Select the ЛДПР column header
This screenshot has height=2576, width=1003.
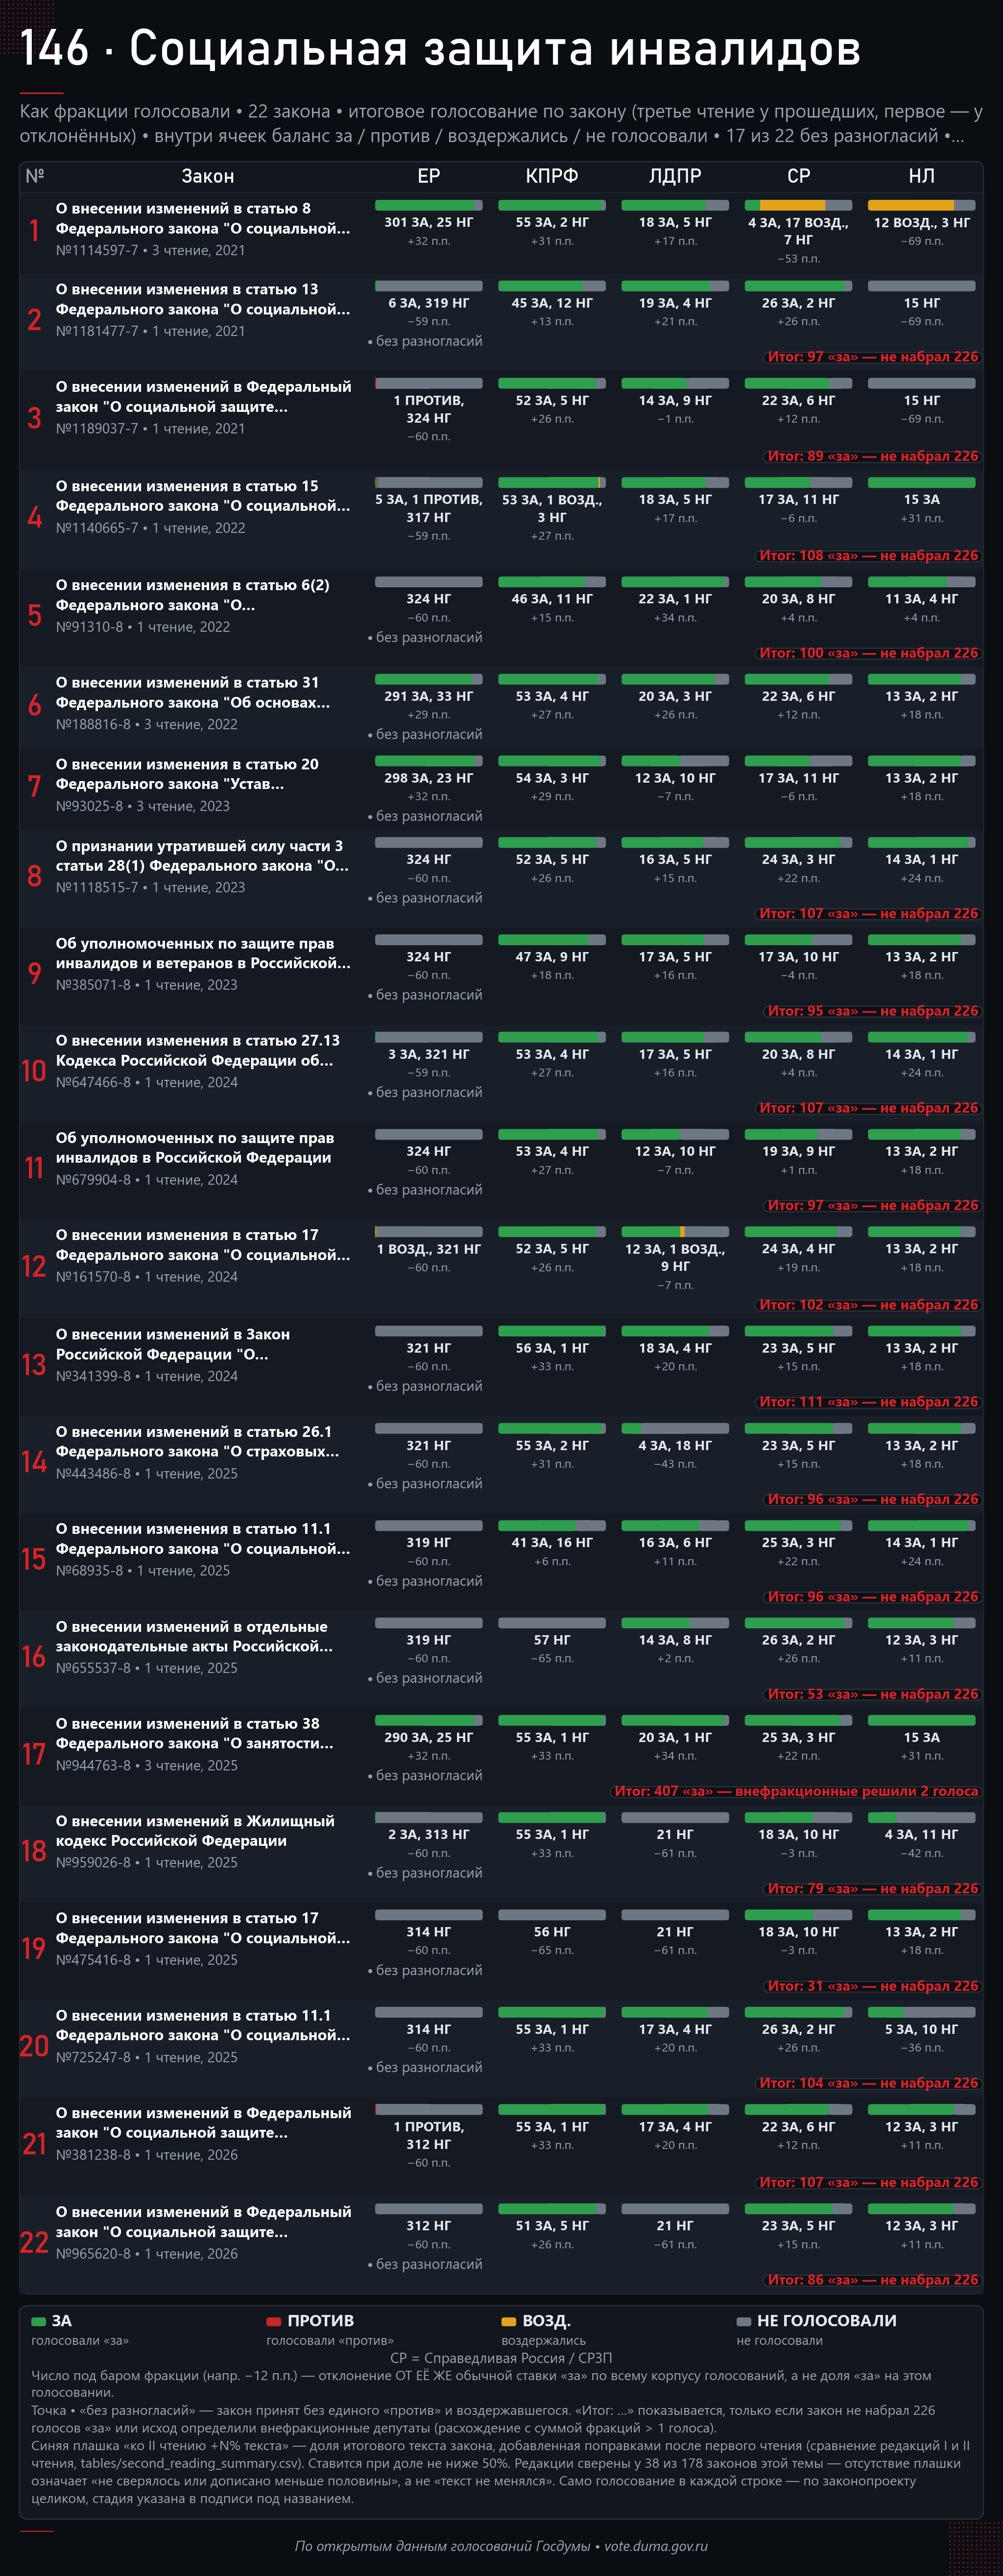point(675,176)
